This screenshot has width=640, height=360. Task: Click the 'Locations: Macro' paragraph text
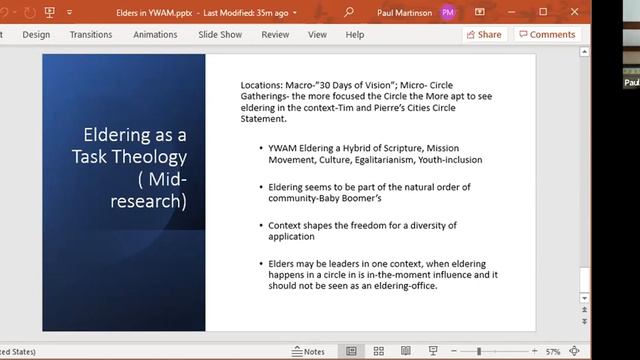click(366, 102)
